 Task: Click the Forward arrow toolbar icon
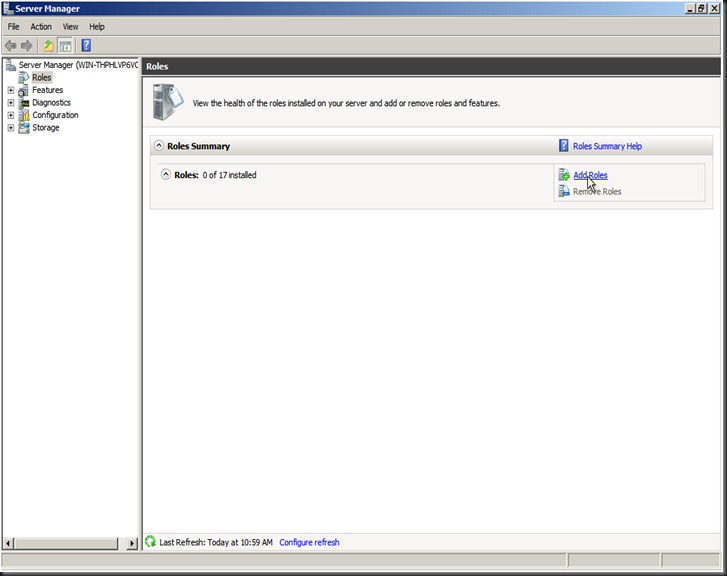point(26,45)
